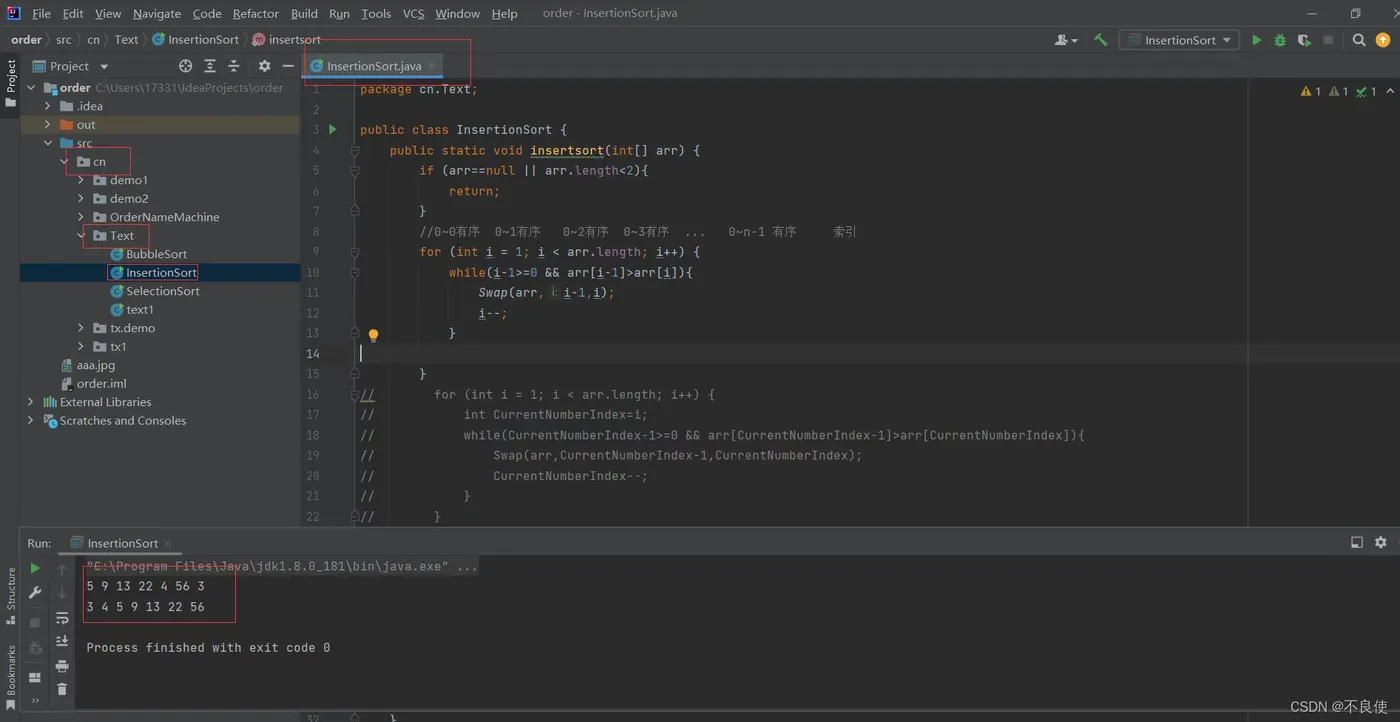Expand the .idea folder
Viewport: 1400px width, 722px height.
click(x=47, y=106)
